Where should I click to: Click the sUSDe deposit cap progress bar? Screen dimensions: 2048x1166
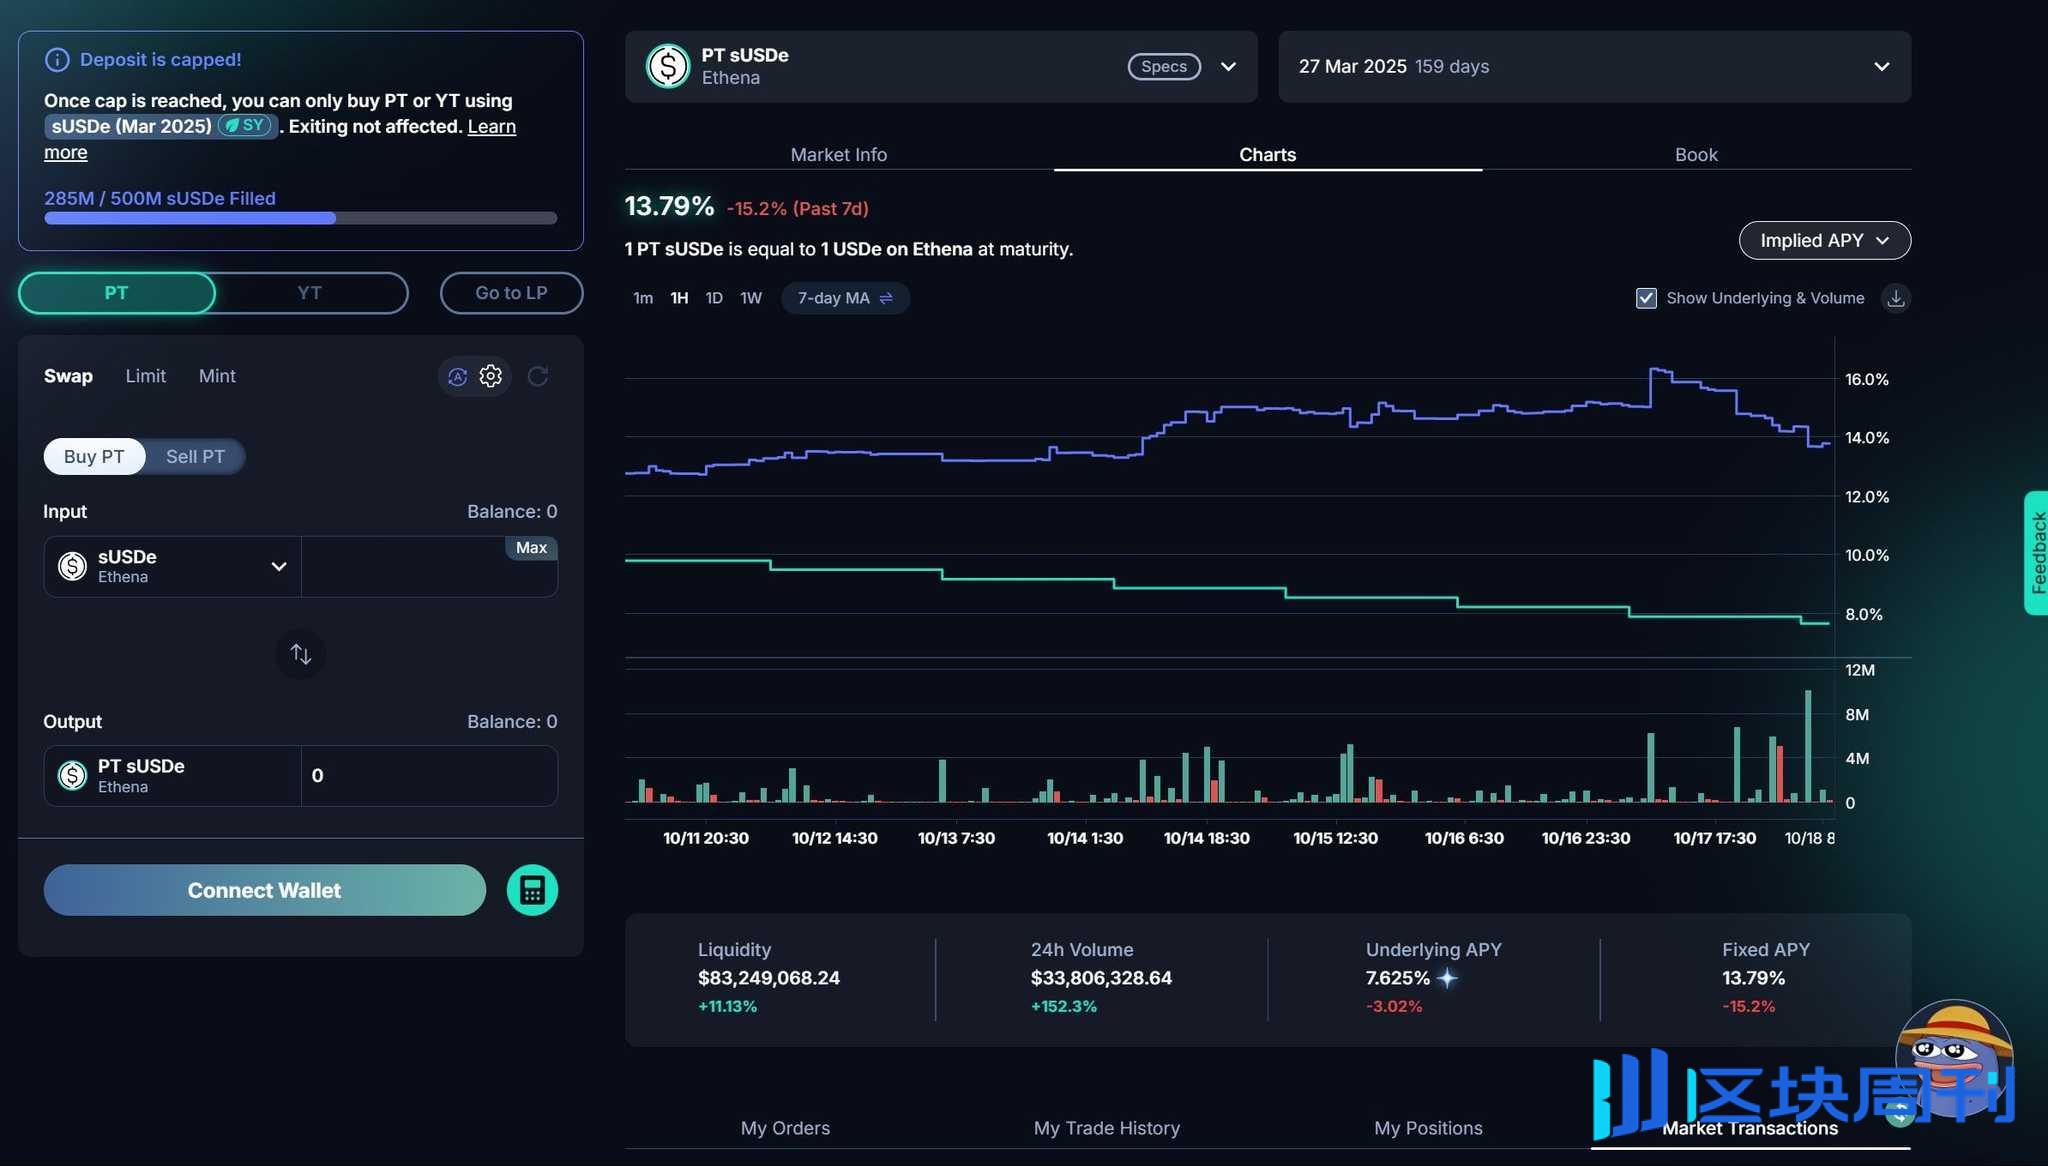coord(300,218)
